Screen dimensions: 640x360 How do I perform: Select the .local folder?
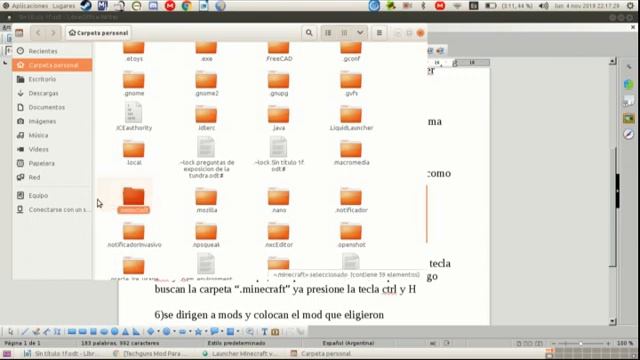(134, 152)
